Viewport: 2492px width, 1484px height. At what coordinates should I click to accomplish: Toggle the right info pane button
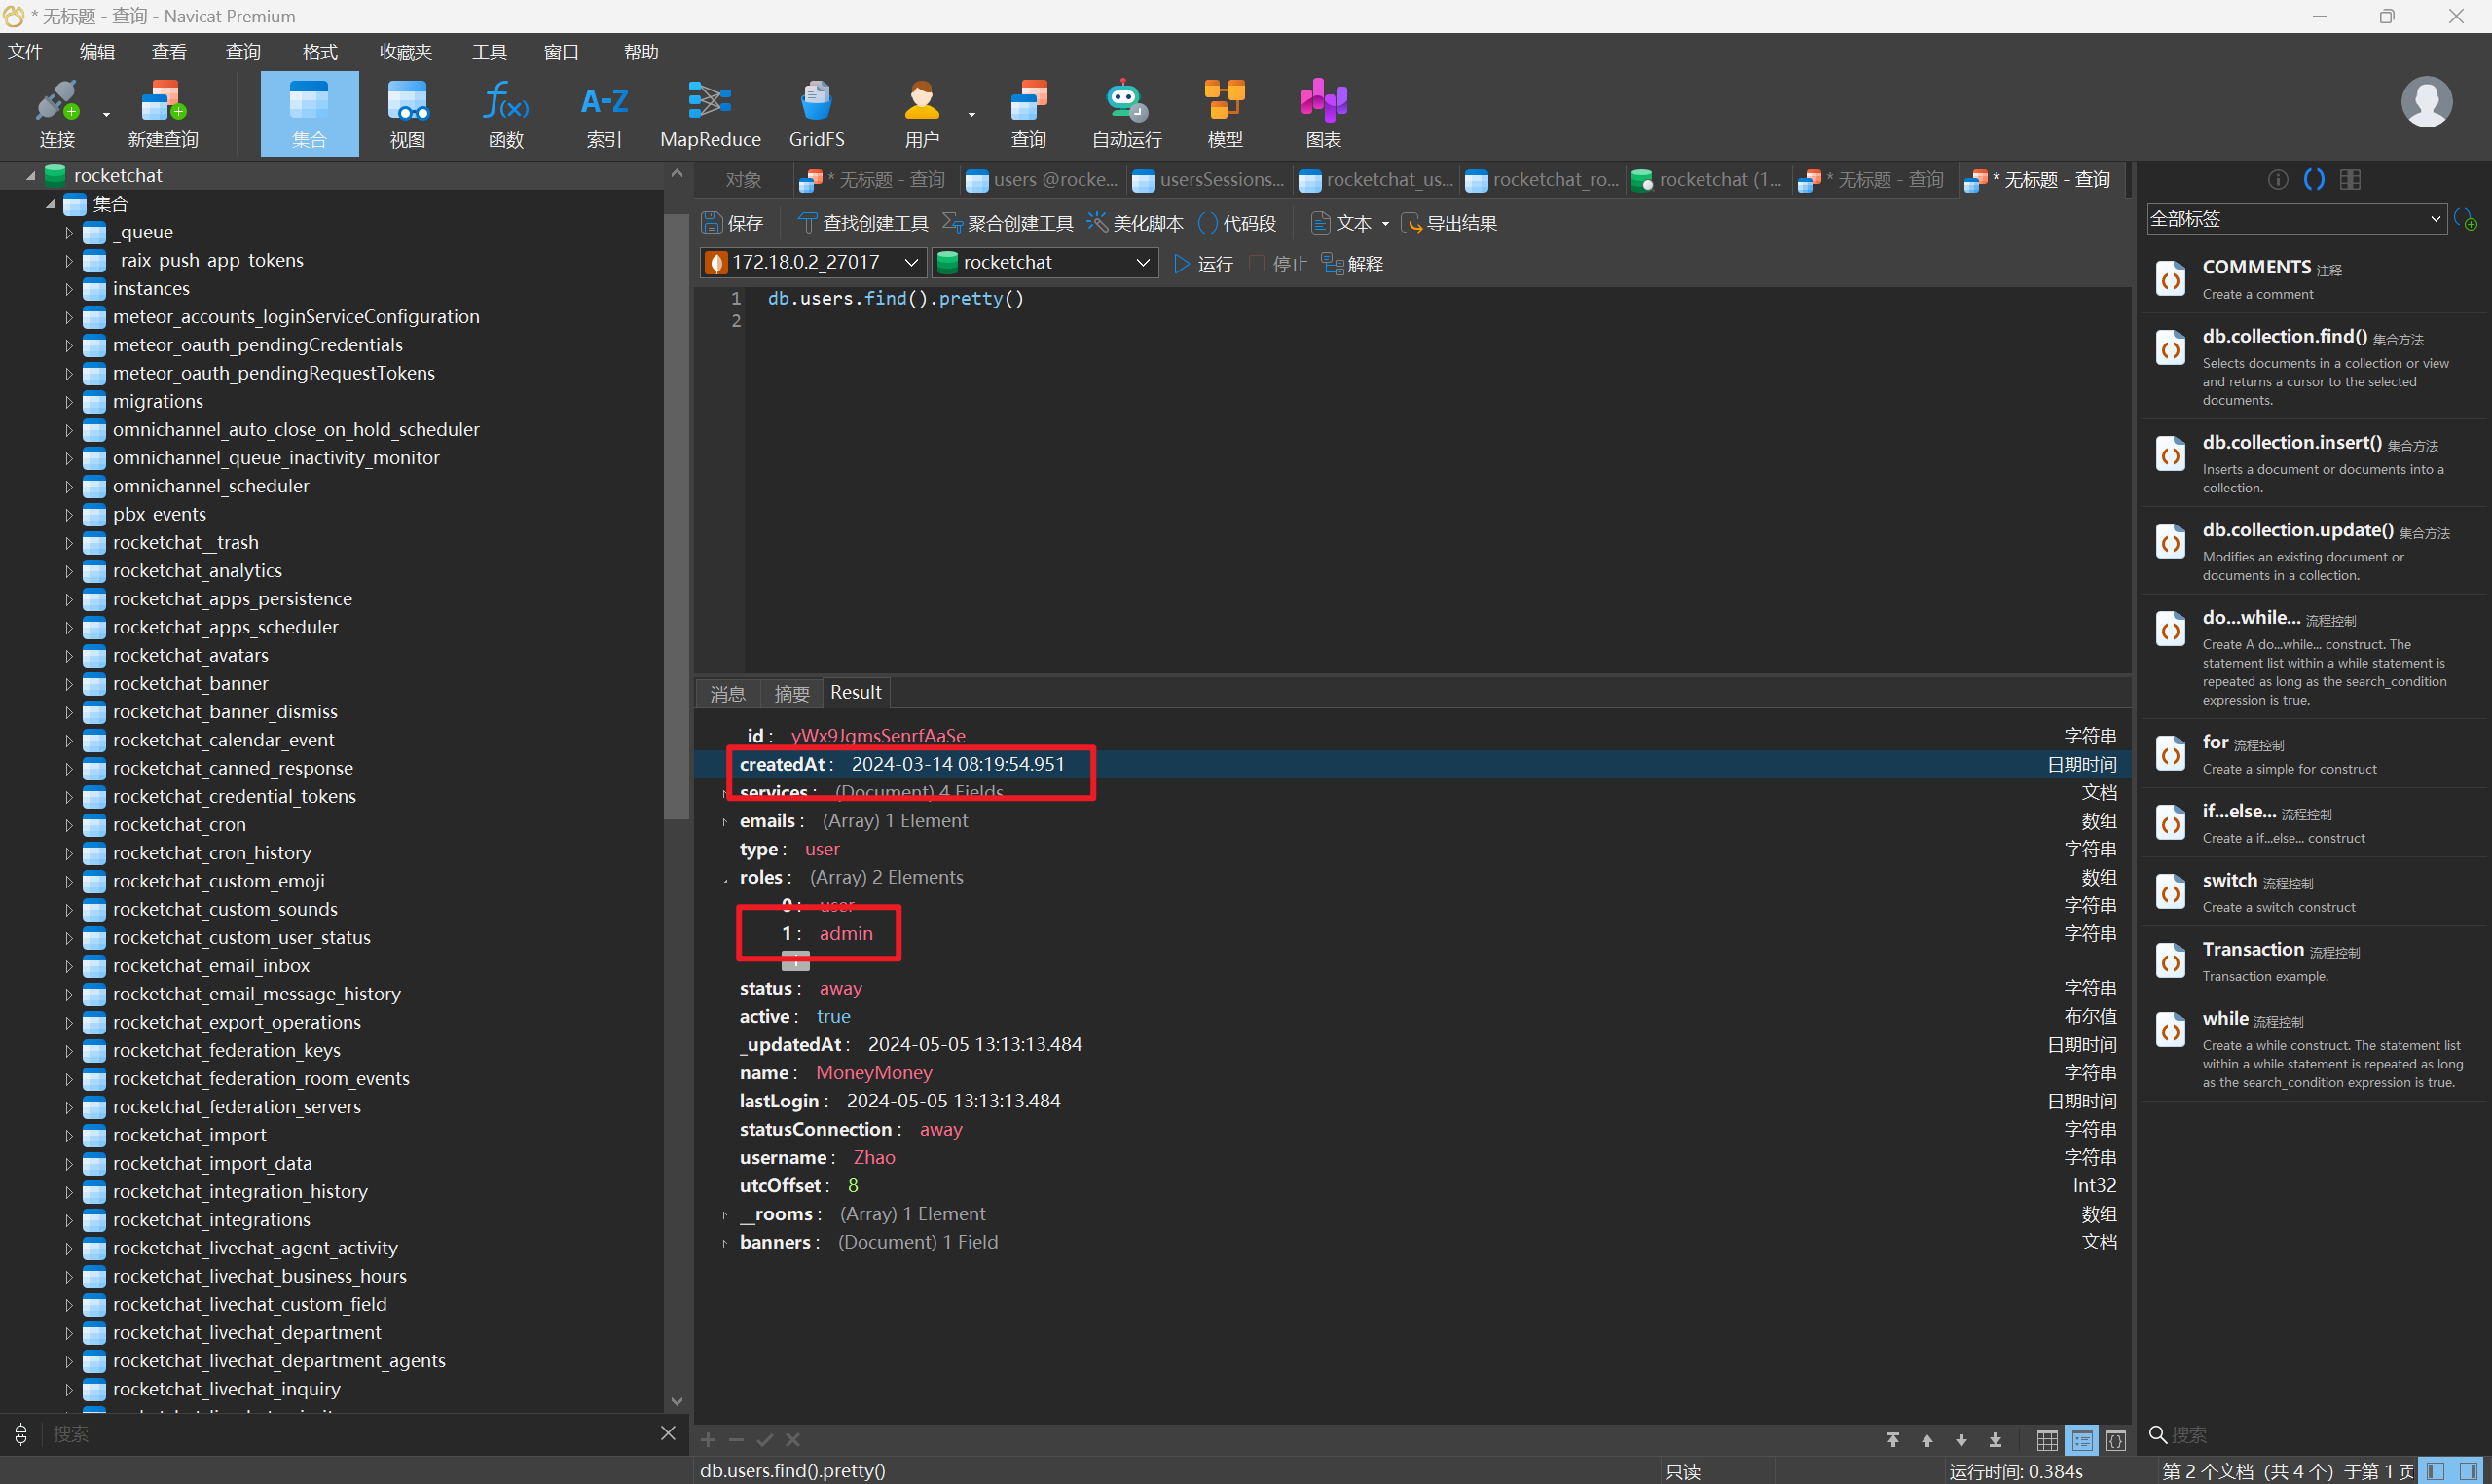click(x=2469, y=1471)
